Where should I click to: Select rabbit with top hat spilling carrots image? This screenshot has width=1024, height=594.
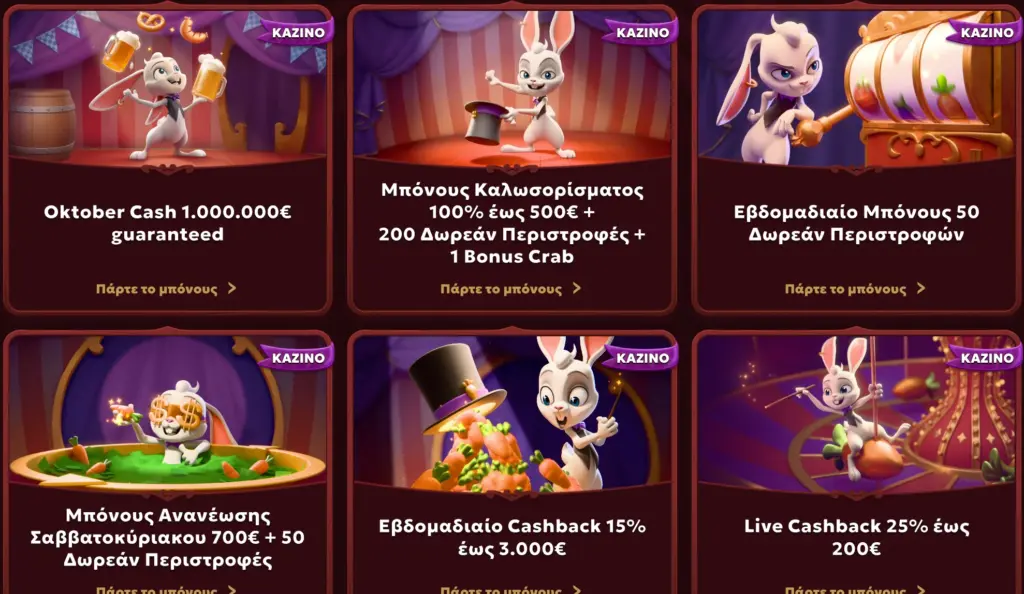point(512,413)
